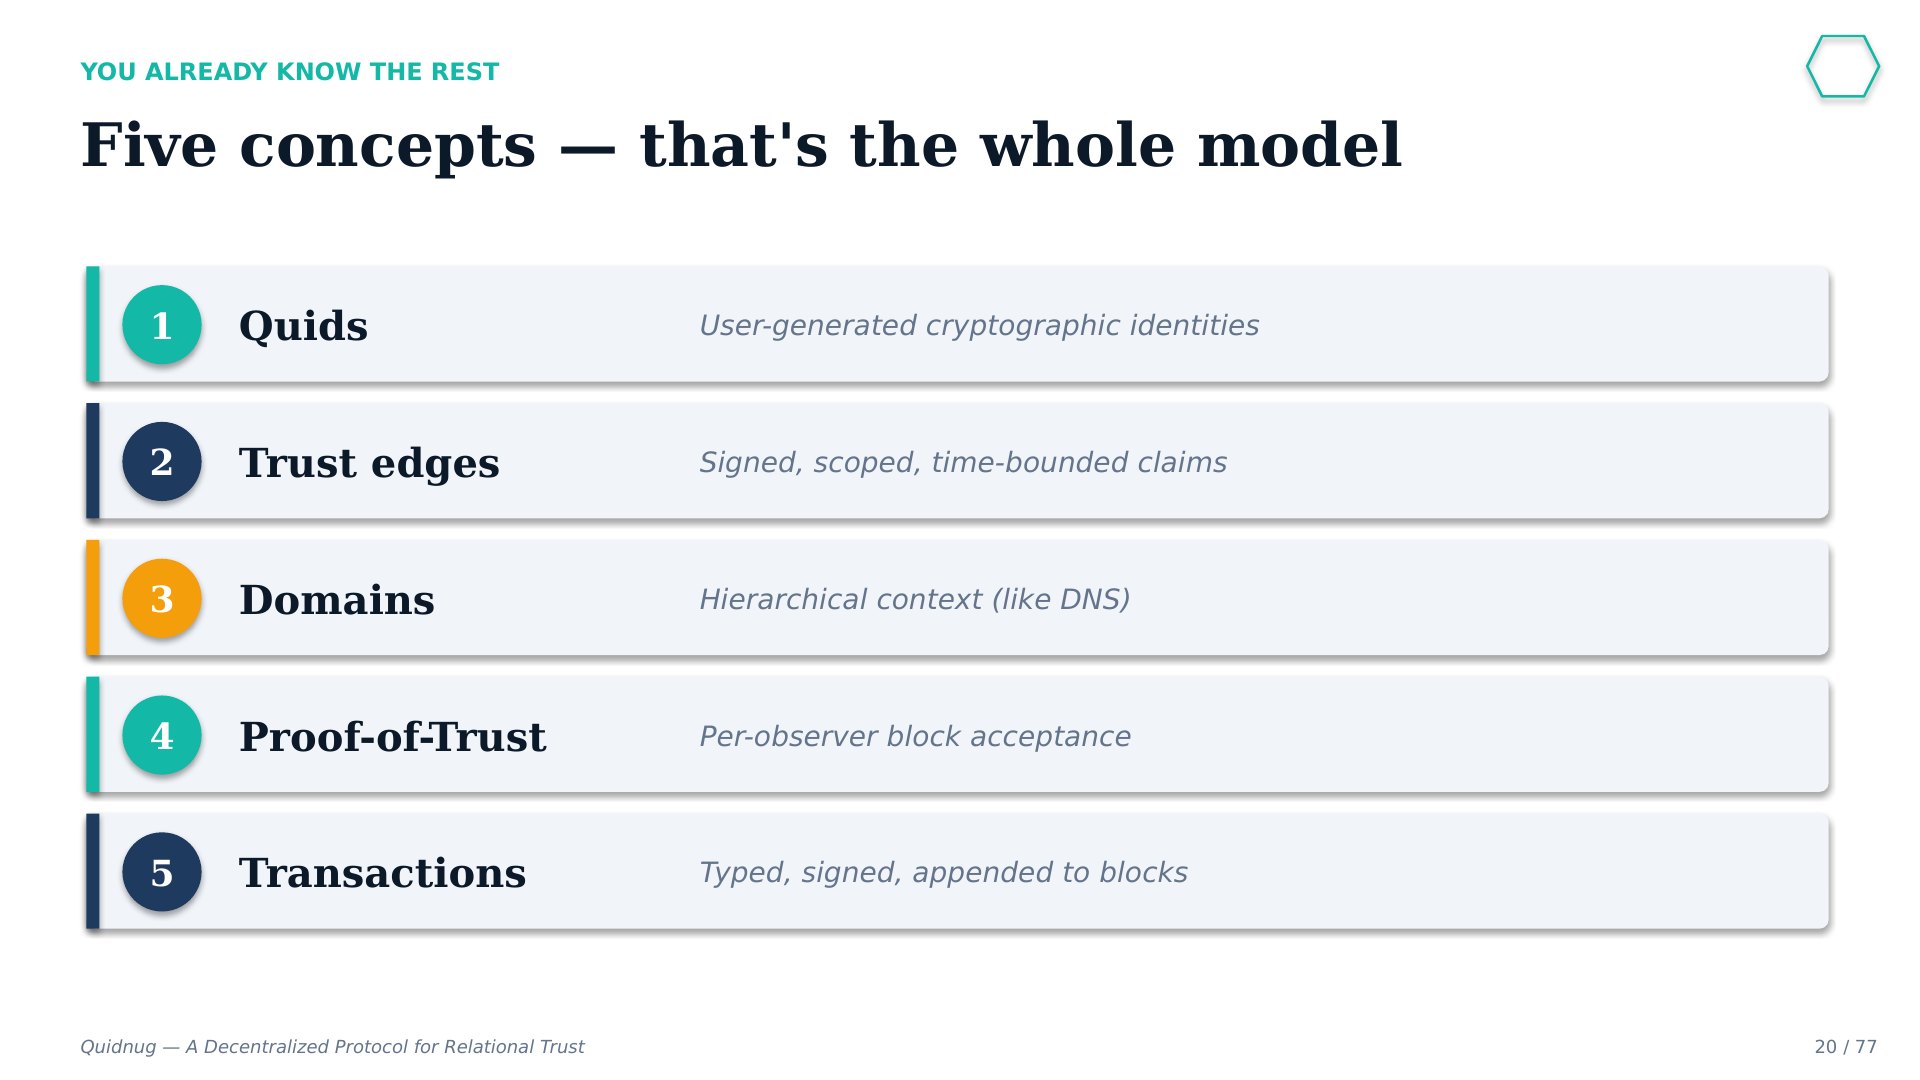Select the Proof-of-Trust heading
Viewport: 1920px width, 1080px height.
[x=392, y=737]
